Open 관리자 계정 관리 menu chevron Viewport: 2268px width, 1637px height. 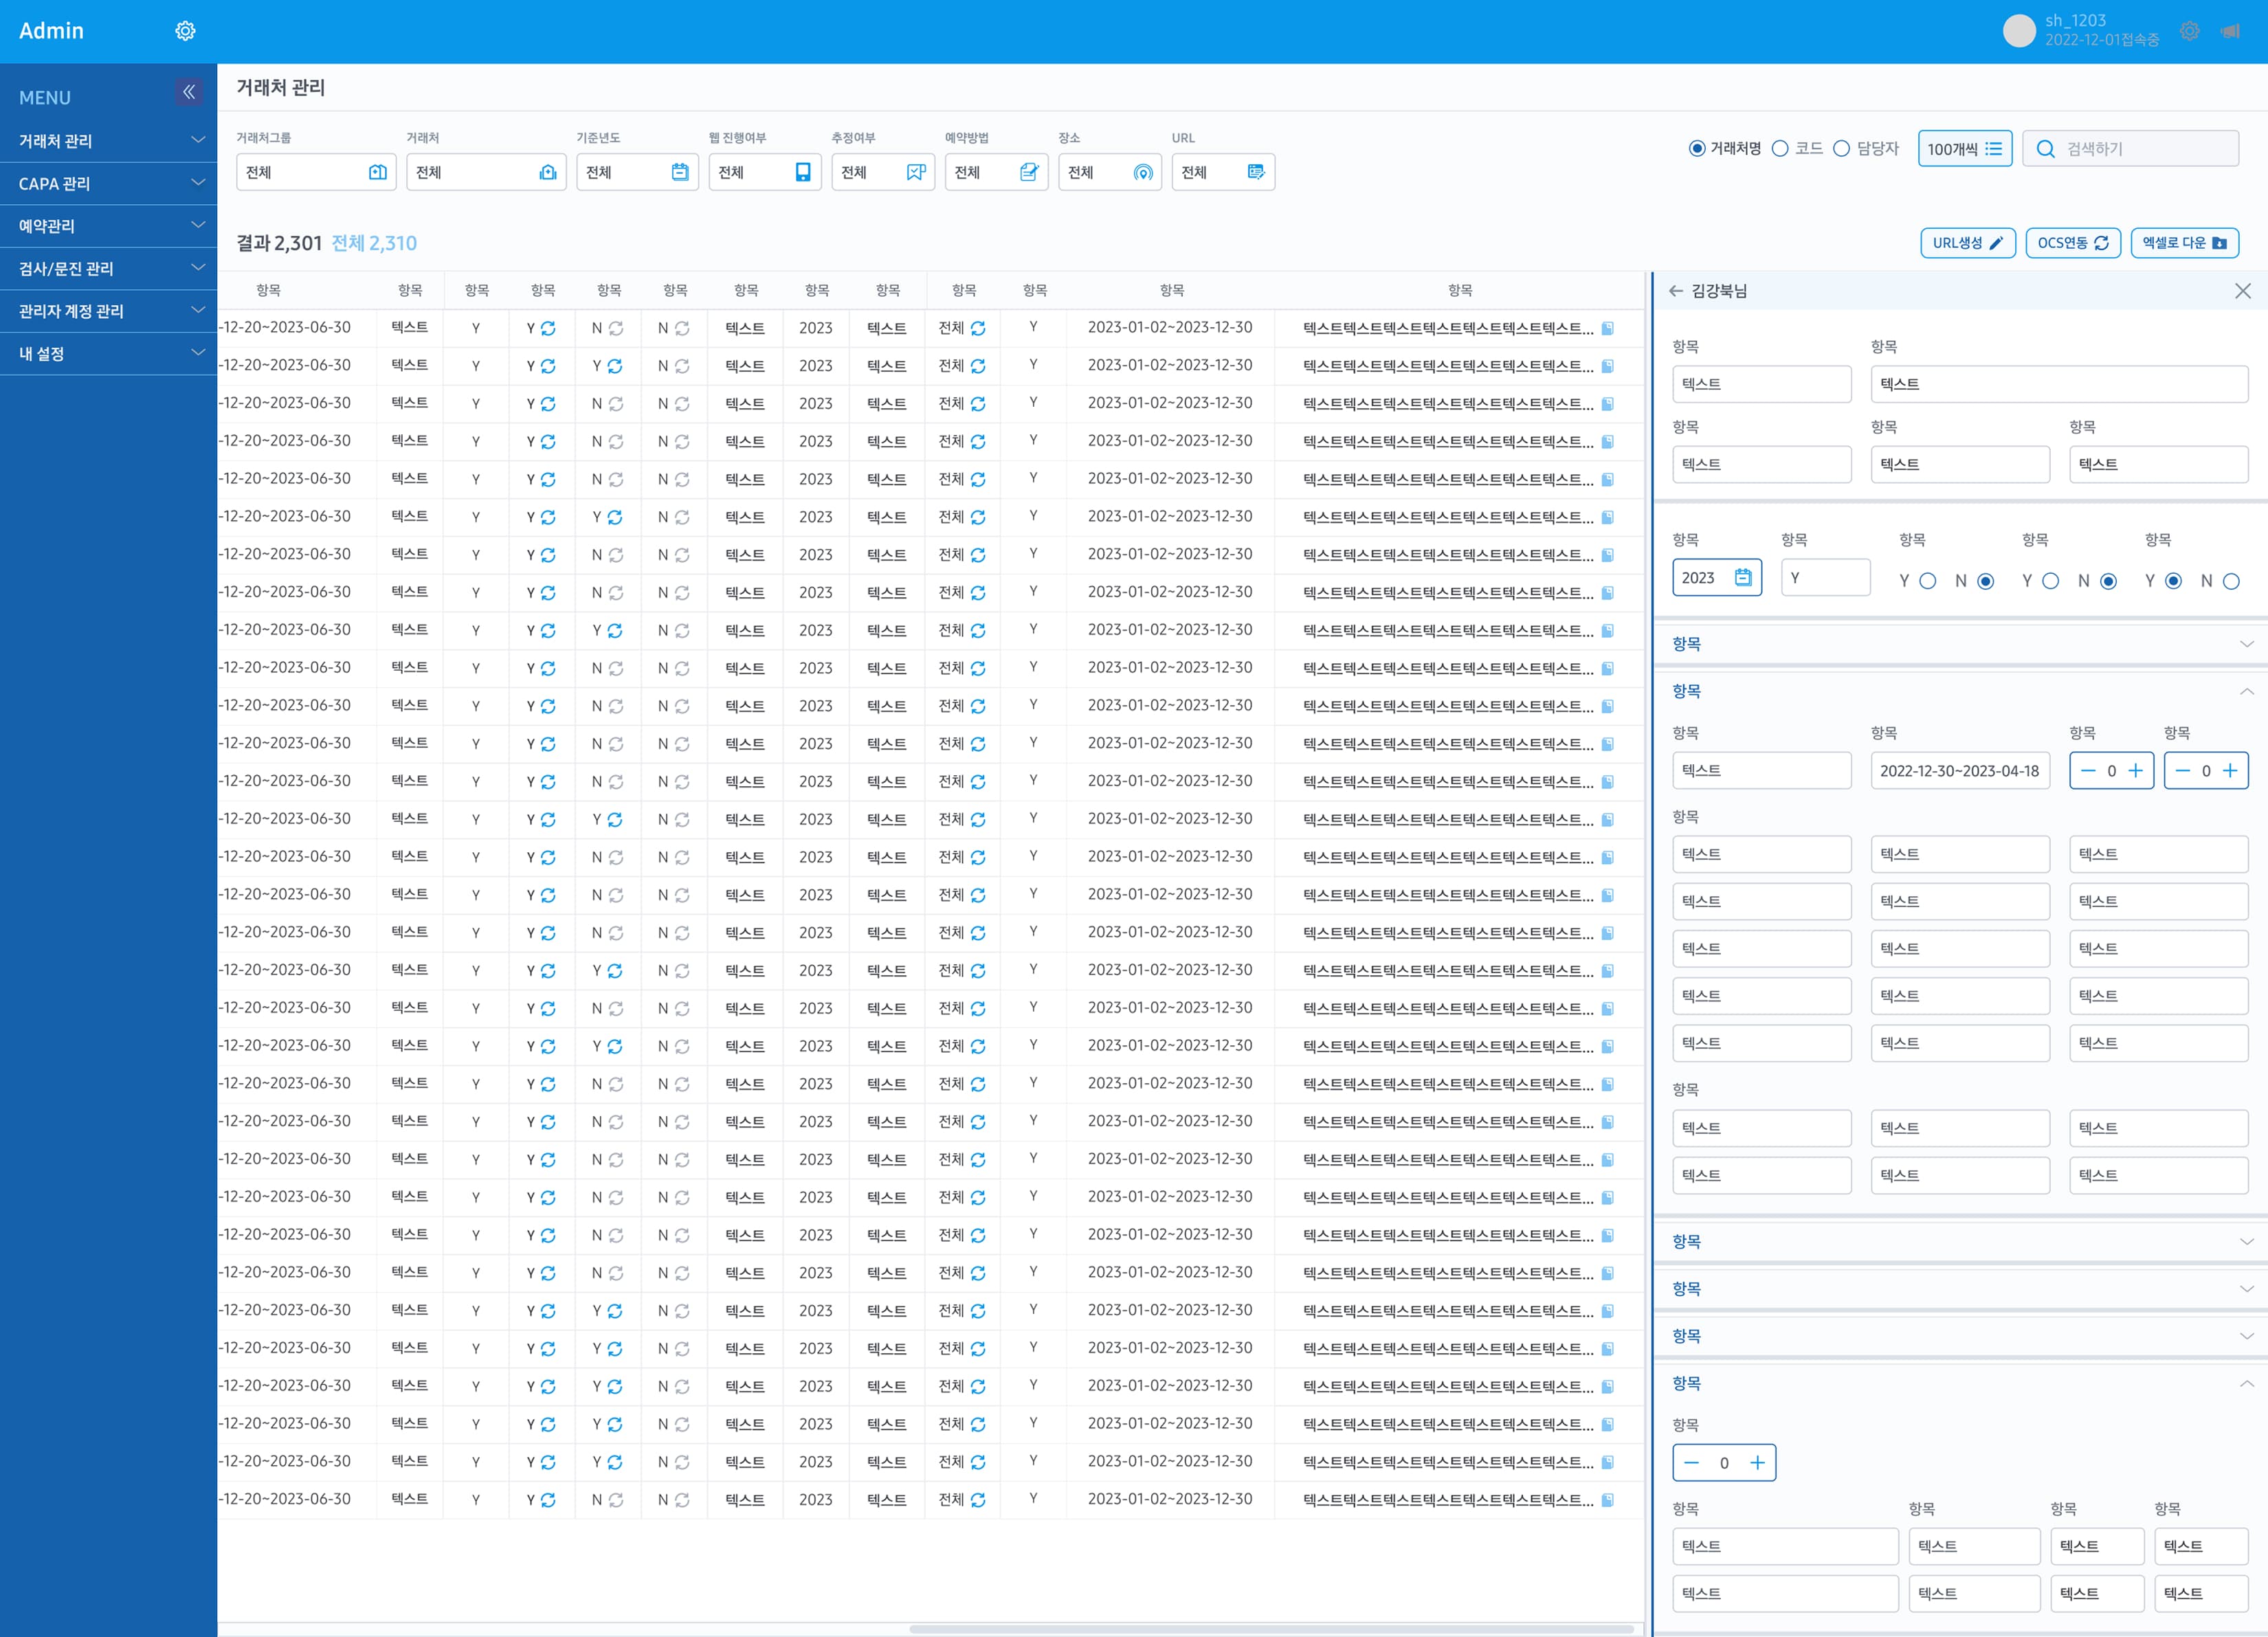198,310
